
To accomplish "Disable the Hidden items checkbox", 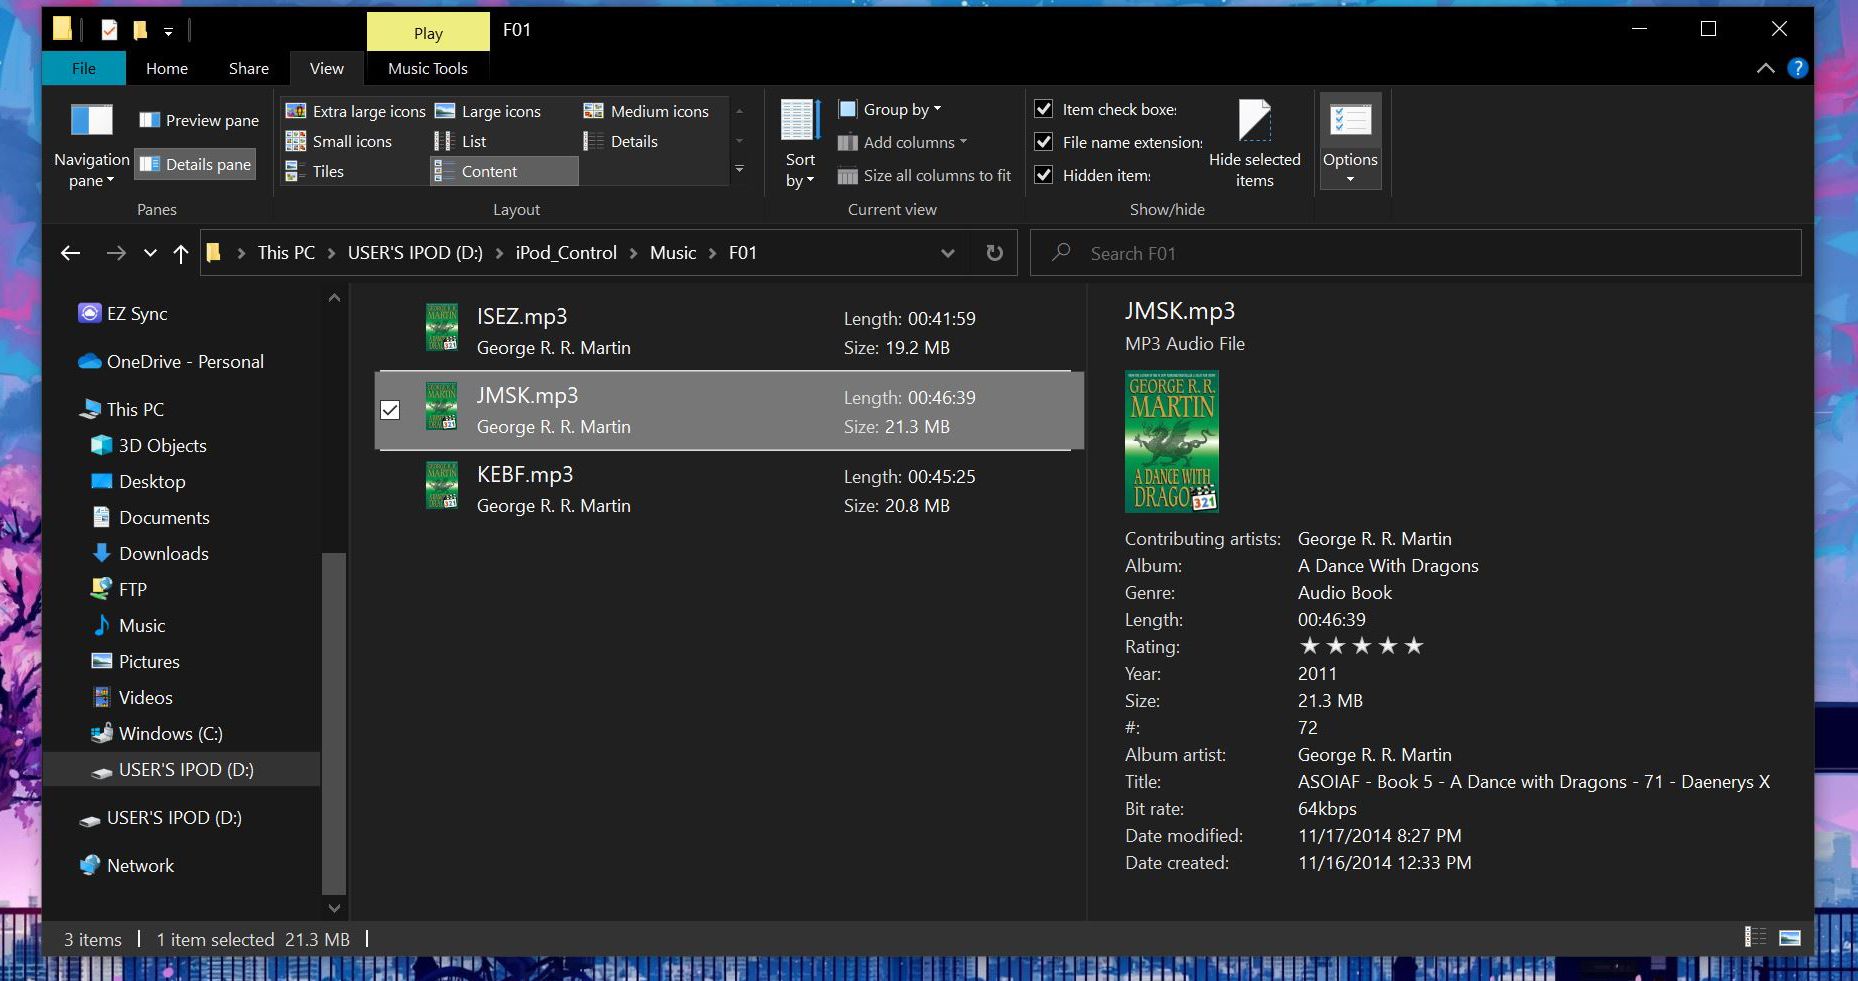I will tap(1044, 175).
